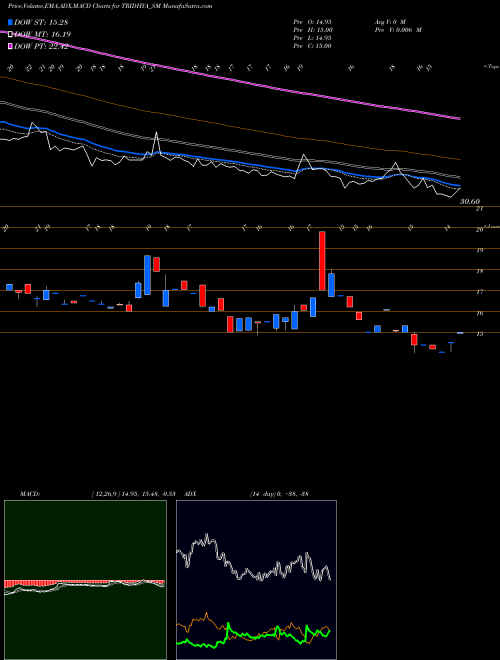
Task: Click the 'Avg V: 0 M' volume text
Action: click(389, 21)
